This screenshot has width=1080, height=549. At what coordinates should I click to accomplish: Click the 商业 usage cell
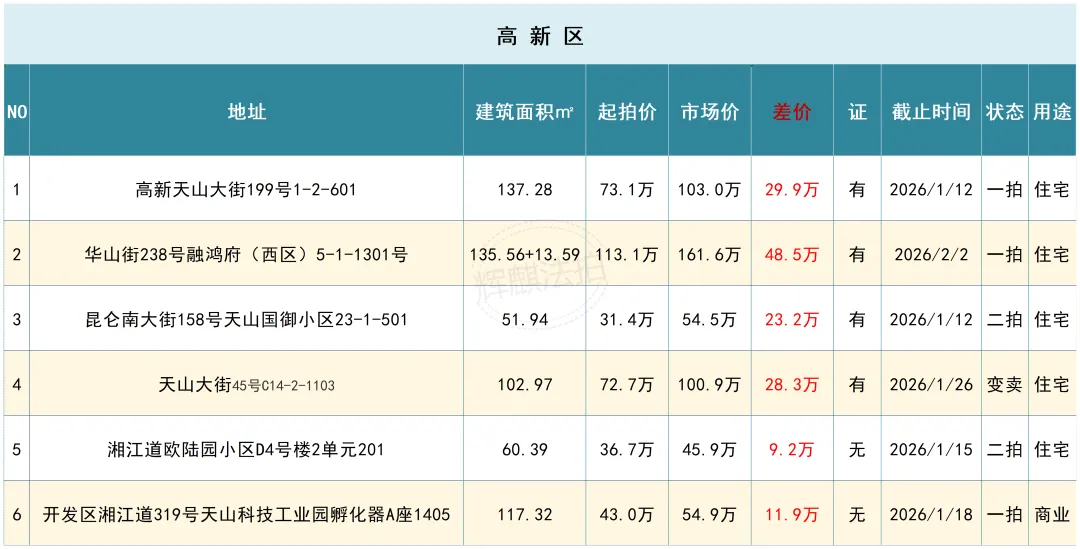point(1053,515)
